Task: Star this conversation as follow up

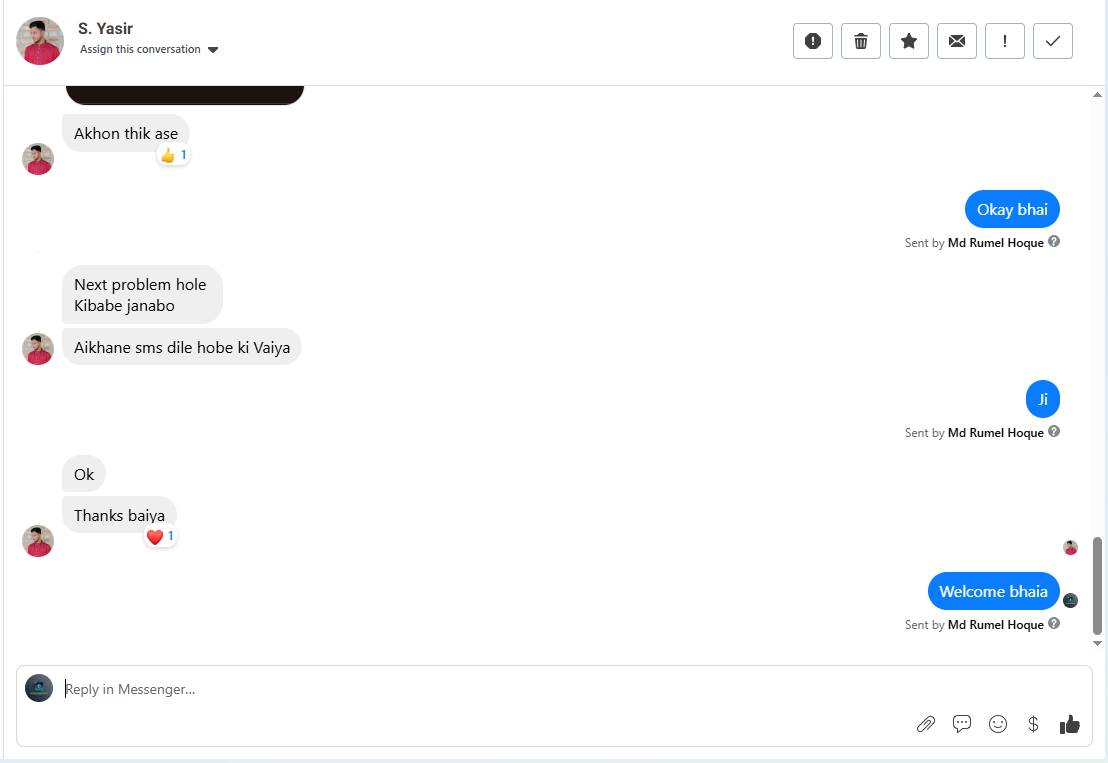Action: (909, 41)
